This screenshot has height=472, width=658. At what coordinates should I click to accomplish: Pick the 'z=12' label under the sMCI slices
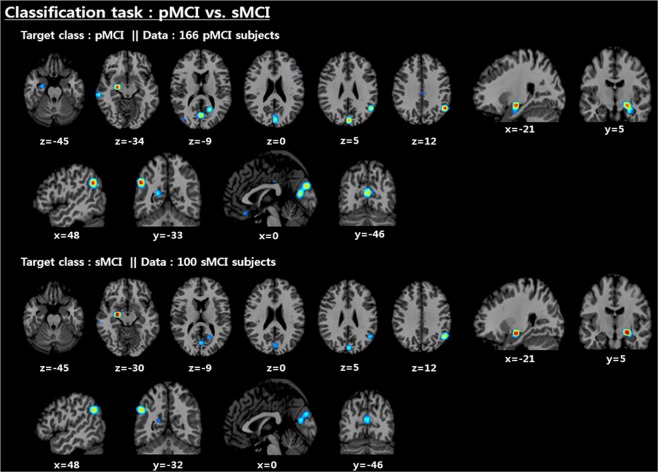424,368
